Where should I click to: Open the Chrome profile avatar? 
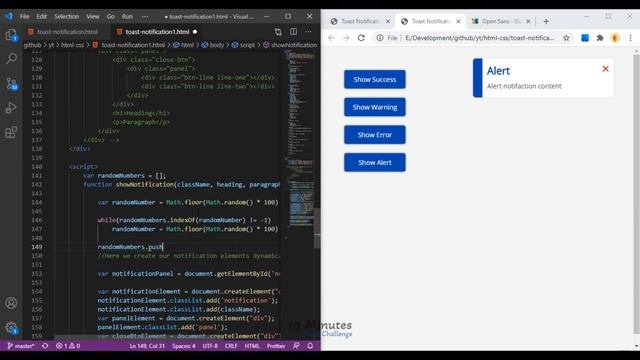tap(615, 38)
